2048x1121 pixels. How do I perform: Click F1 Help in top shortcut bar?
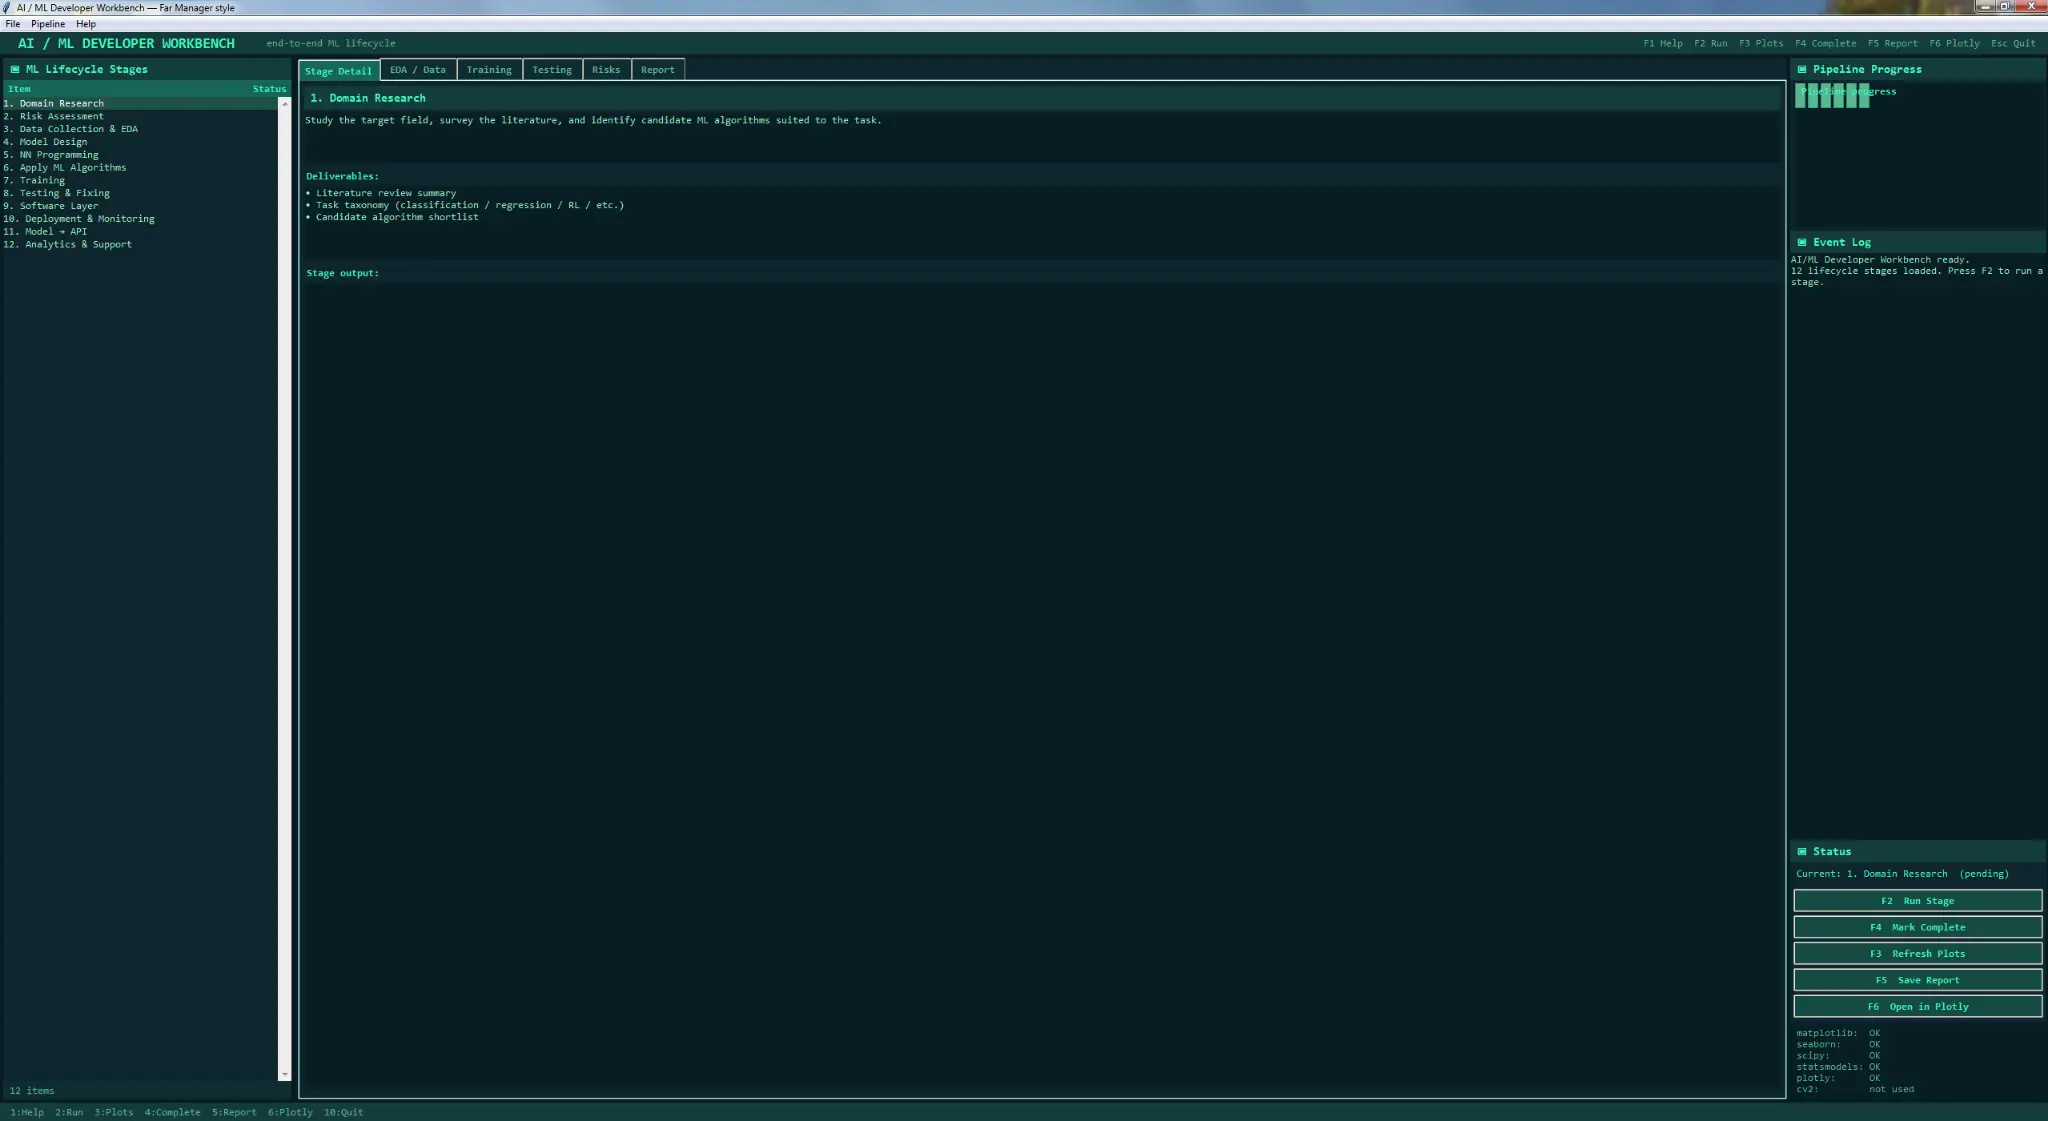click(1663, 43)
